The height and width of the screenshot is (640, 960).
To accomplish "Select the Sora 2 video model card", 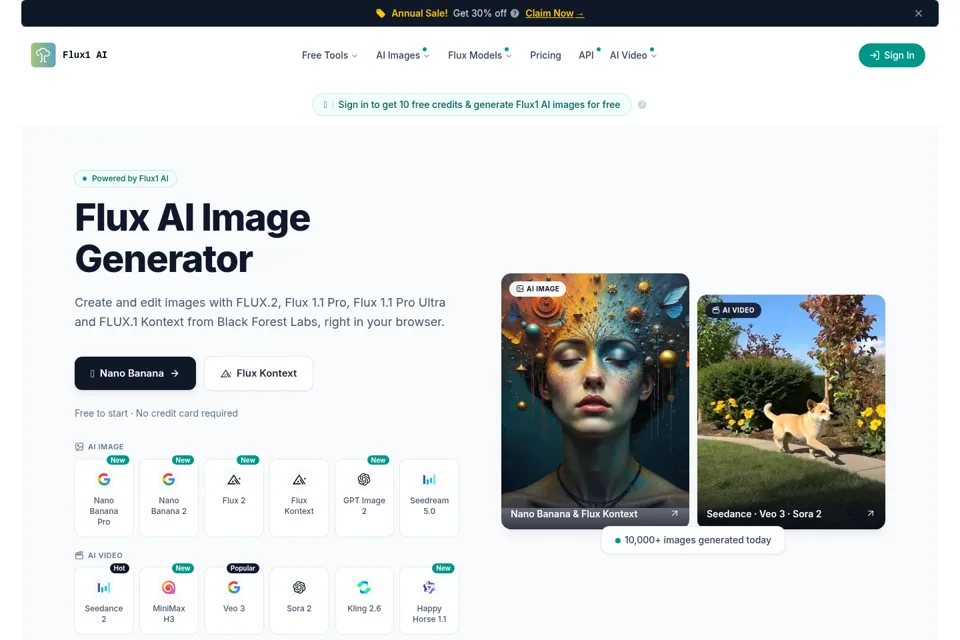I will click(299, 601).
